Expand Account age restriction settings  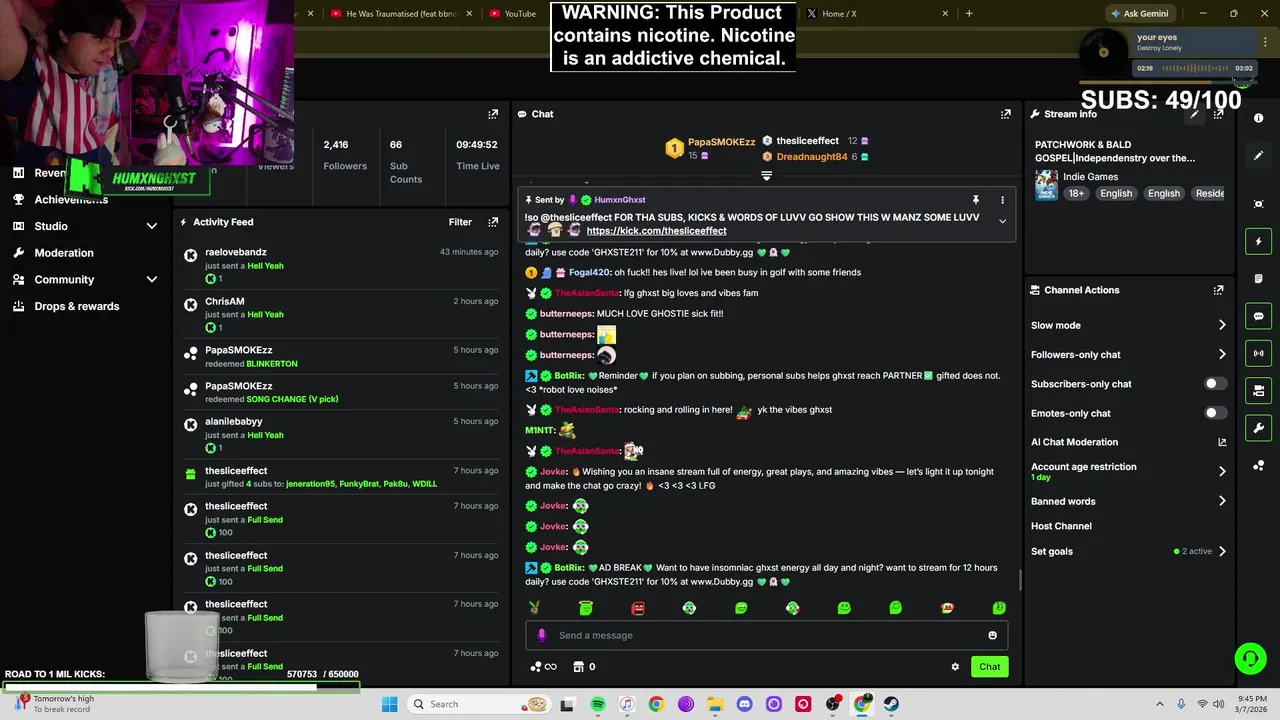[x=1222, y=471]
